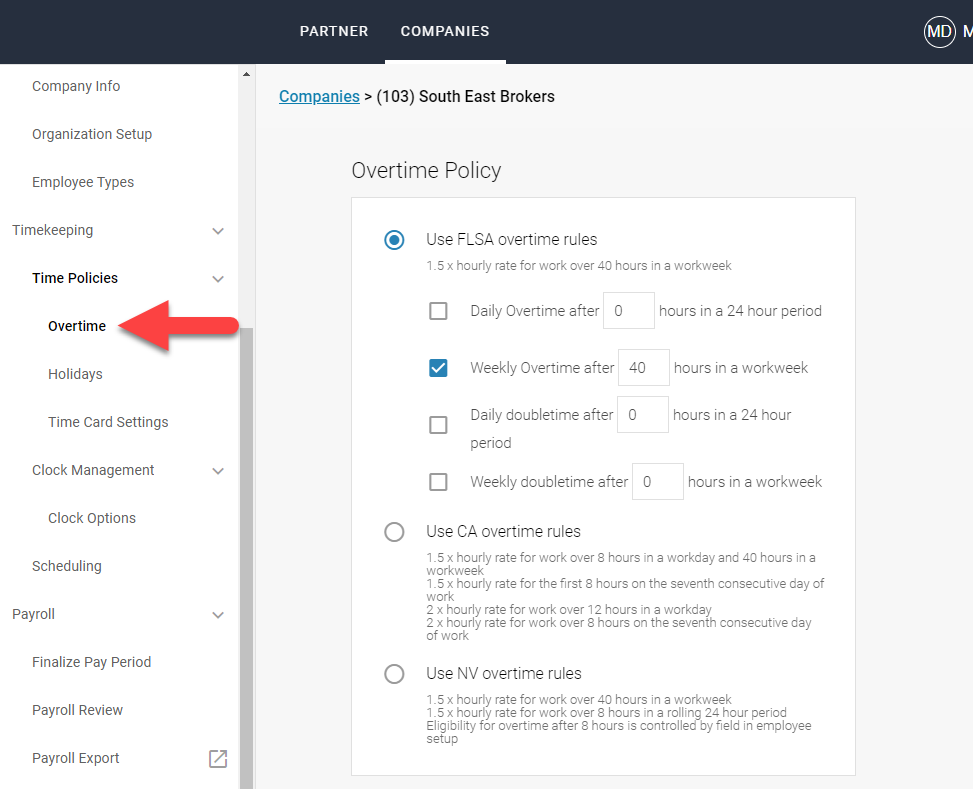Viewport: 973px width, 789px height.
Task: Click the weekly overtime hours input field
Action: (x=643, y=367)
